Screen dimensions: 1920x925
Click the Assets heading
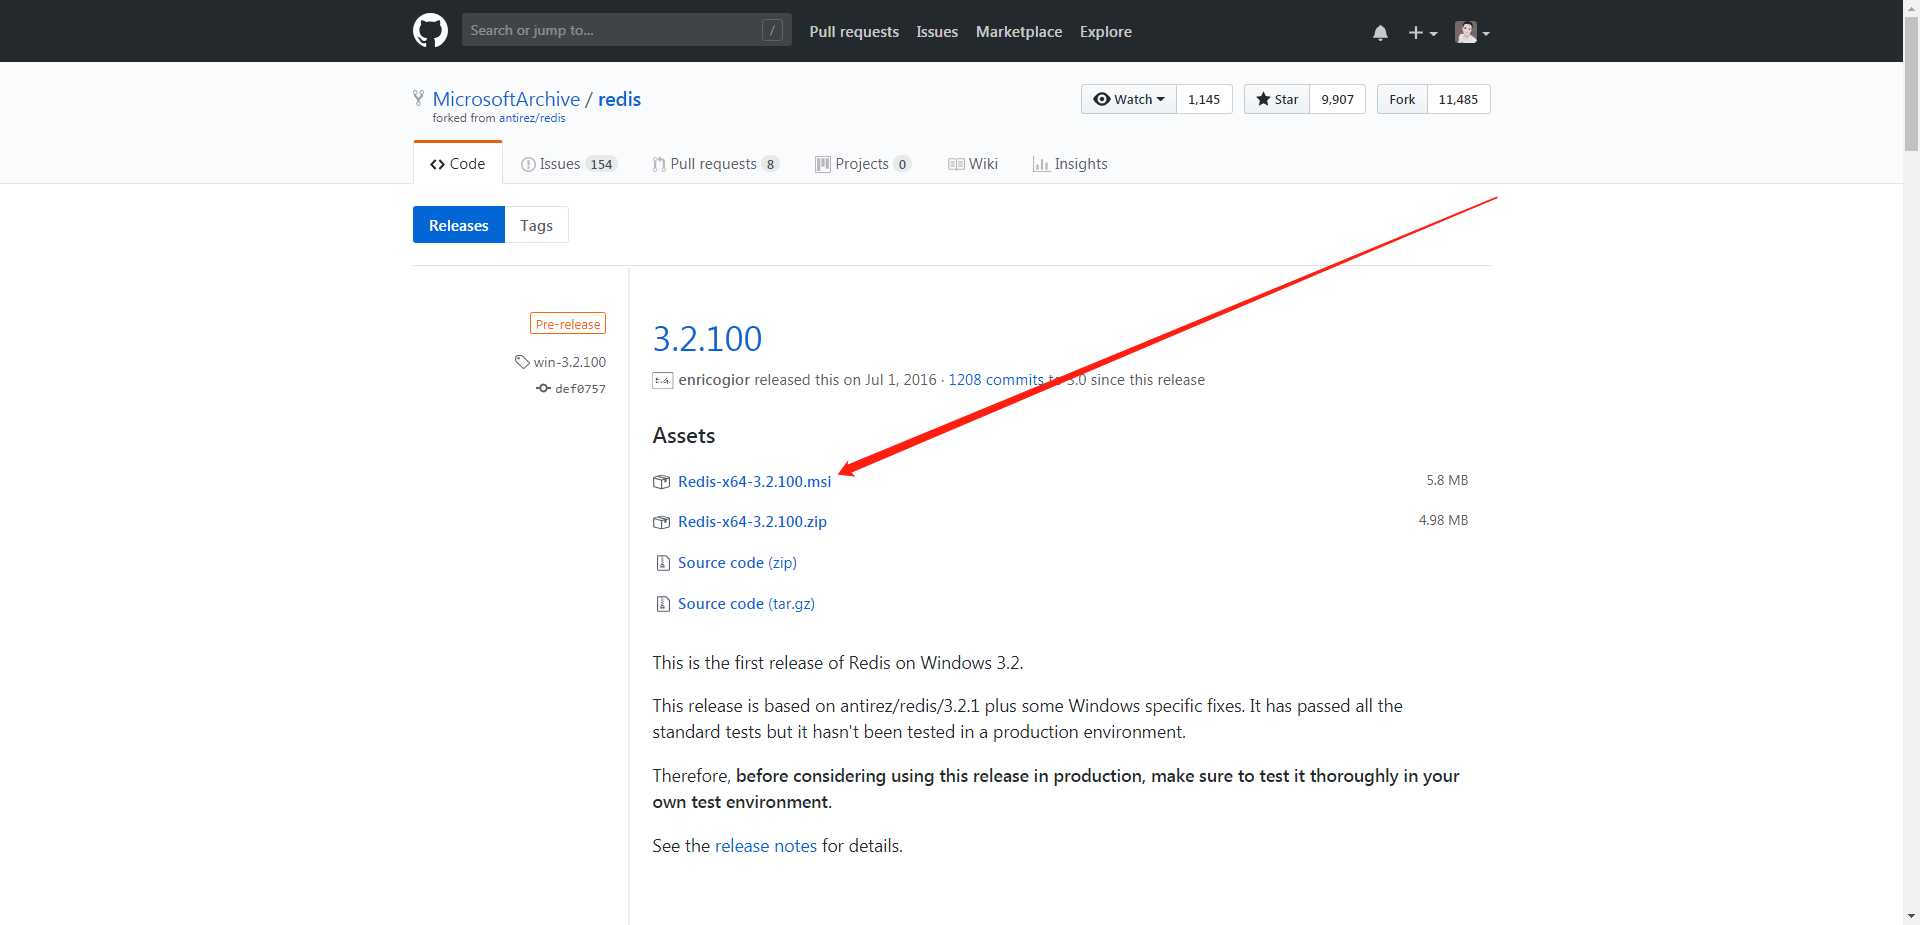(684, 435)
